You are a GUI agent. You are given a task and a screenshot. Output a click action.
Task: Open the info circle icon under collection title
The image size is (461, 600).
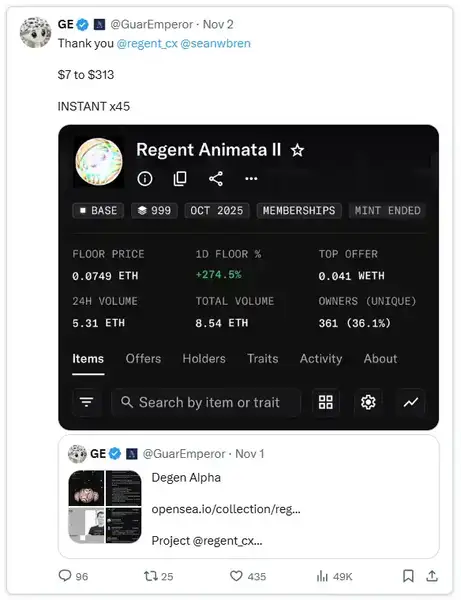point(145,178)
